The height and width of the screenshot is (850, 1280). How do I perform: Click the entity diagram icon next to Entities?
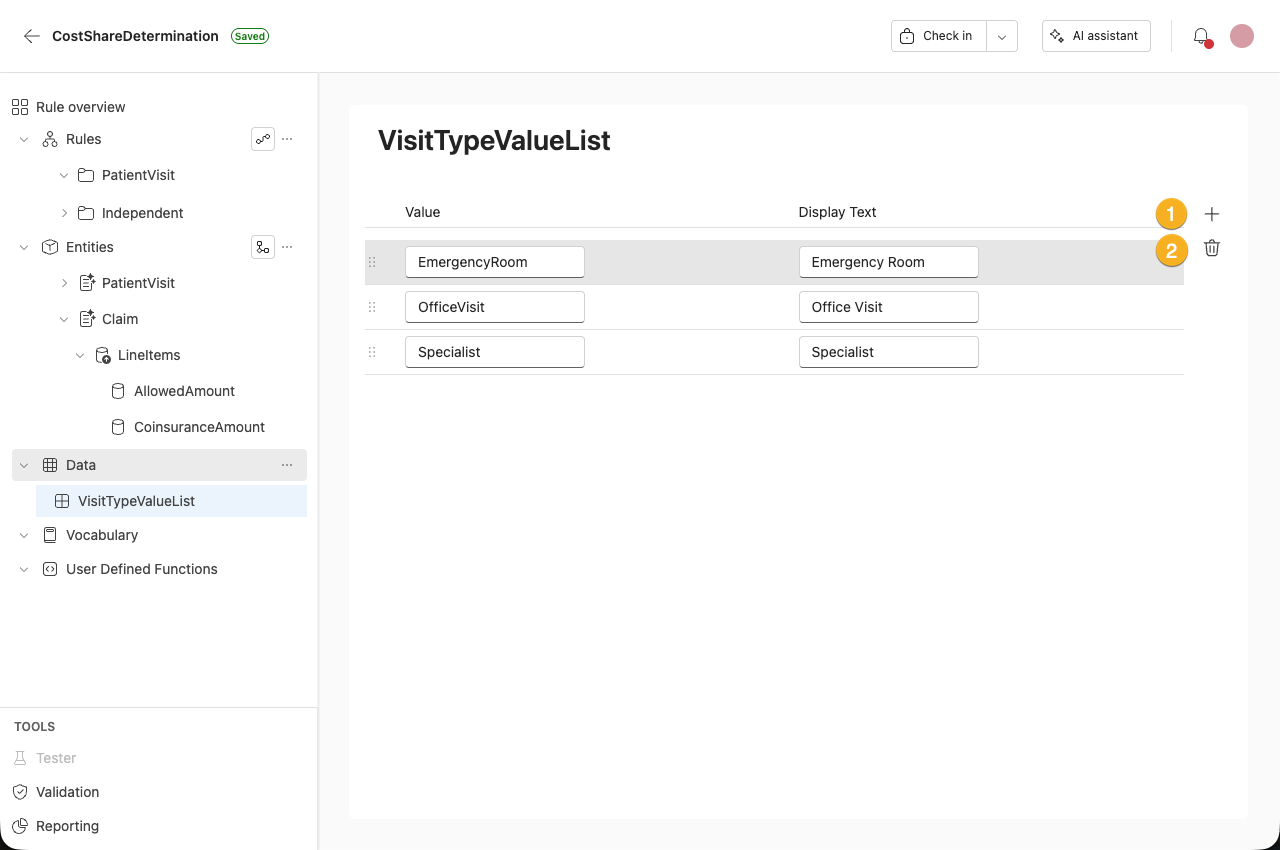[x=262, y=247]
